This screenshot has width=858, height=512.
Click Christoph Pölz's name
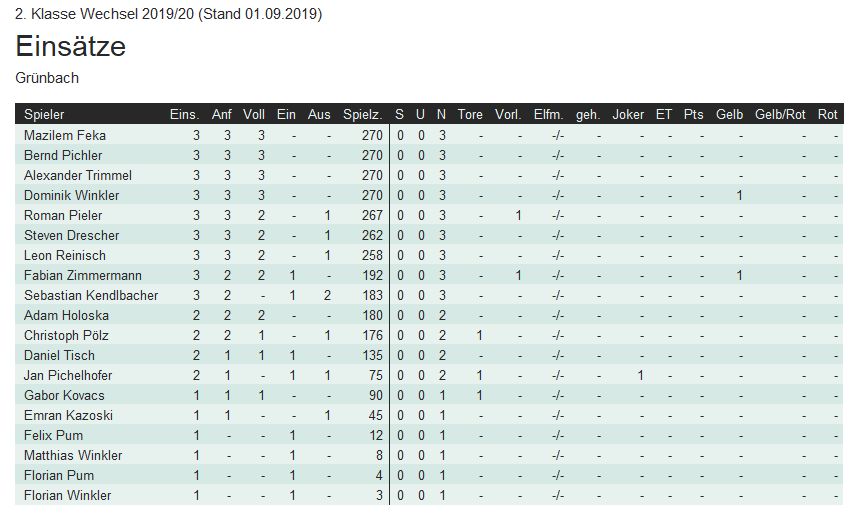(x=66, y=335)
